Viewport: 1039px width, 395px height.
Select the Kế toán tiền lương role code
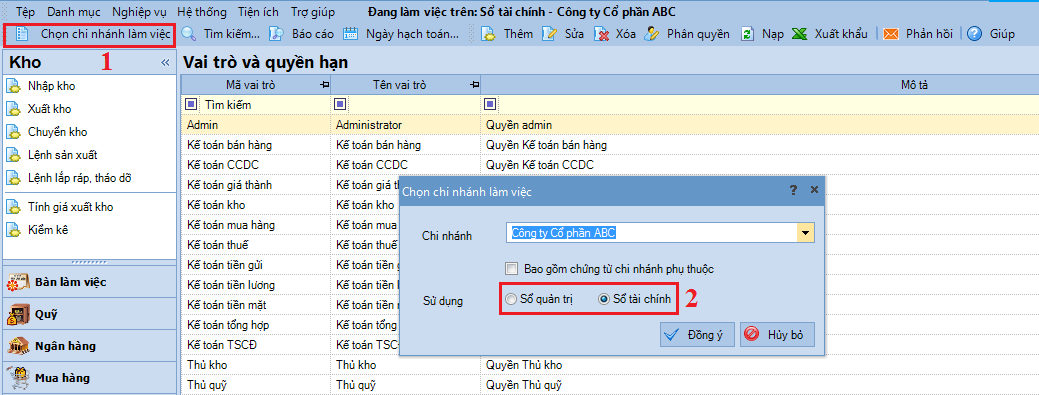(x=231, y=284)
